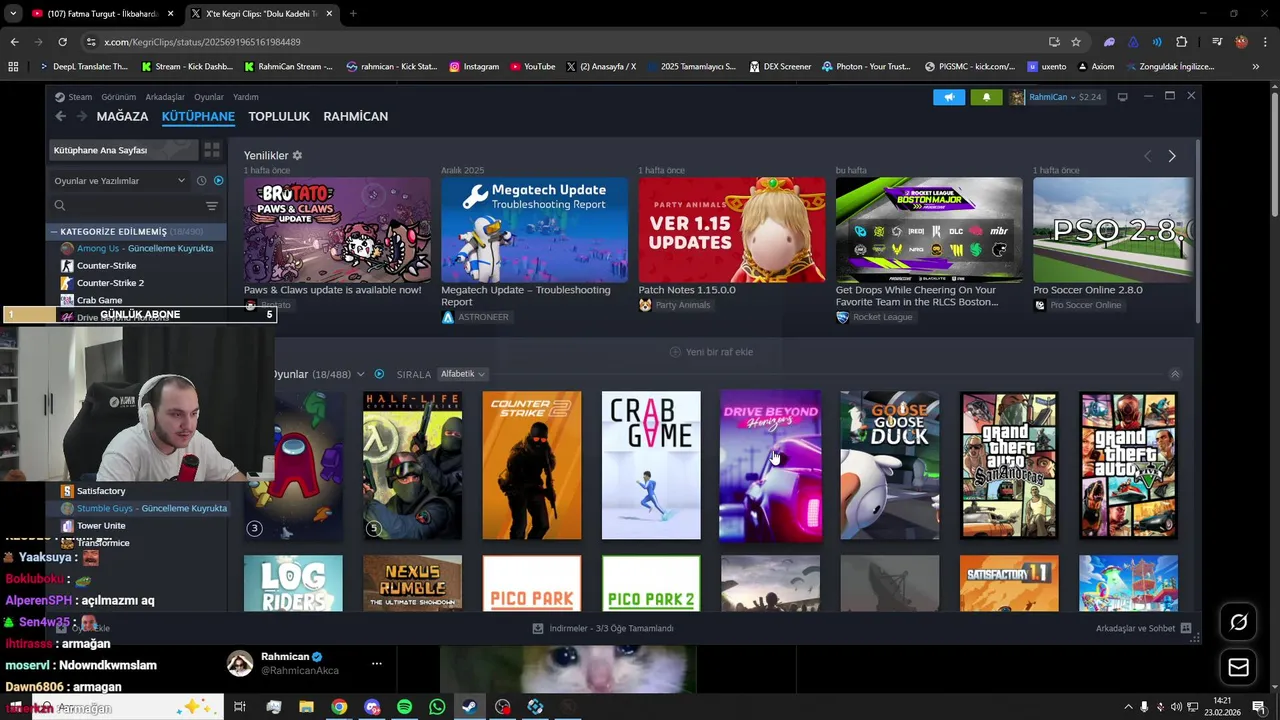Open the Yardım menu
1280x720 pixels.
246,97
